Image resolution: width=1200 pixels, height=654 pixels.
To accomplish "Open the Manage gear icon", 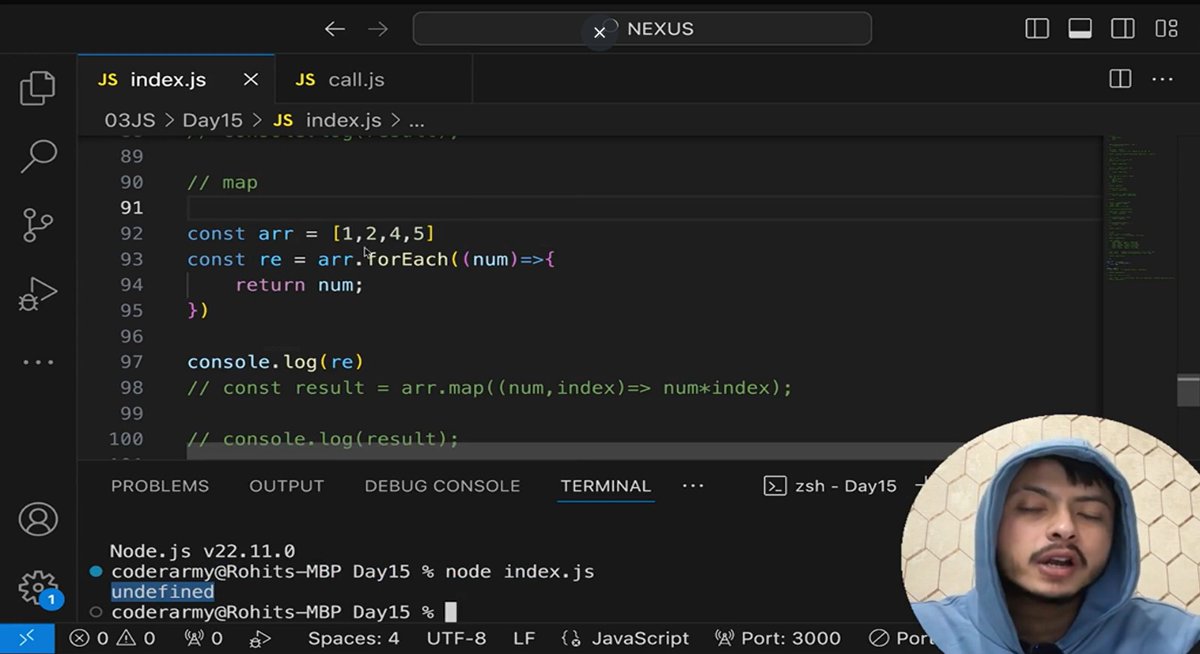I will [x=38, y=587].
